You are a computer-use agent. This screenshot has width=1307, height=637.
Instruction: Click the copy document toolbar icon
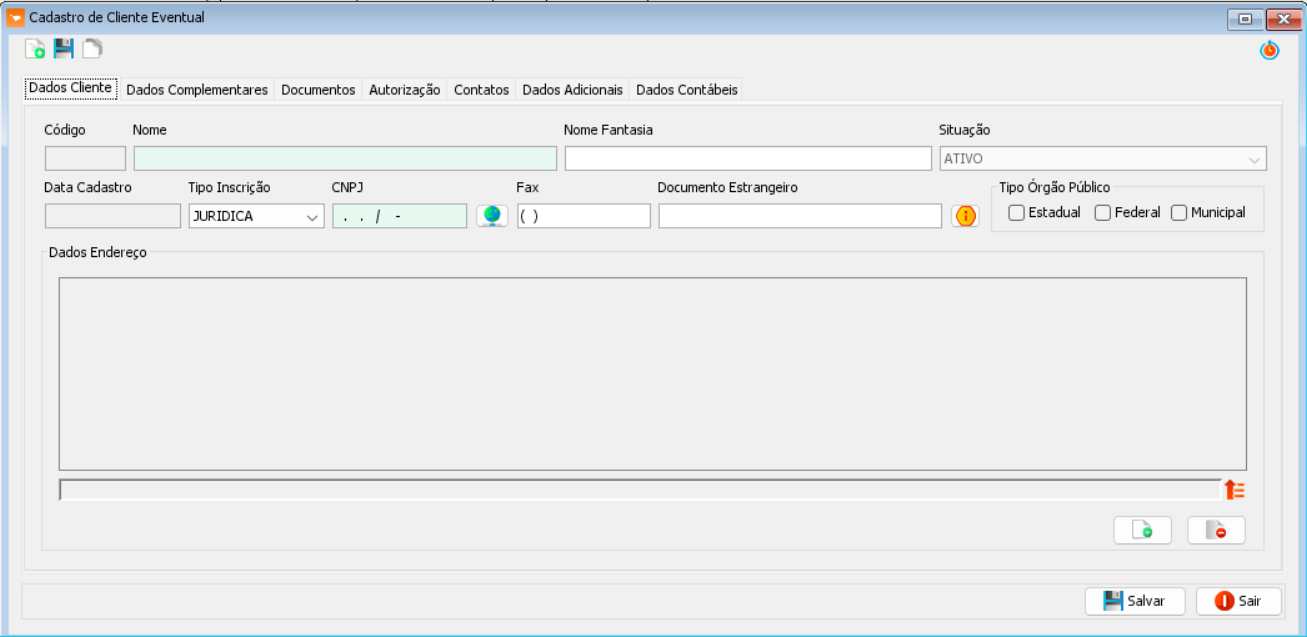[x=92, y=48]
